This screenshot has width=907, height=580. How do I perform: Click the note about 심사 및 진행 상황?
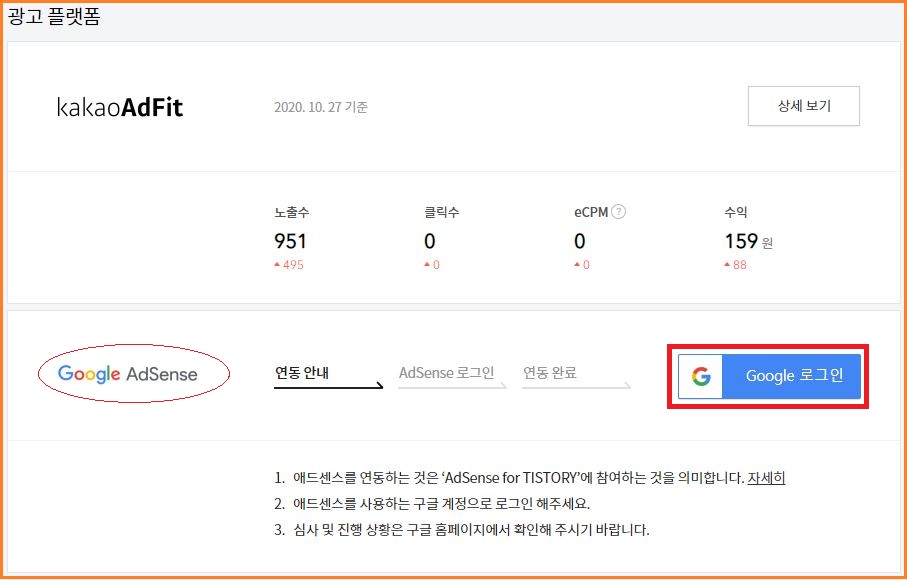click(x=462, y=530)
